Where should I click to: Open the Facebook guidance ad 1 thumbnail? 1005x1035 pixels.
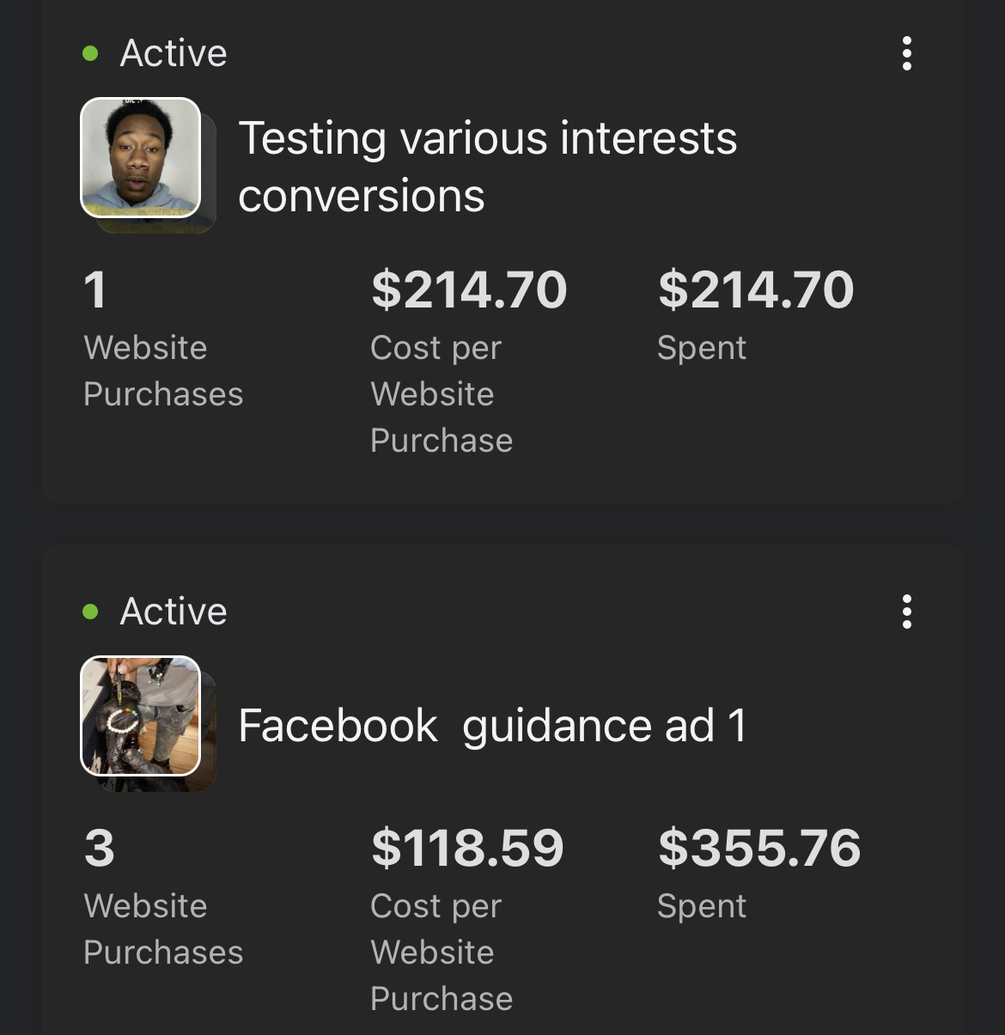(140, 716)
